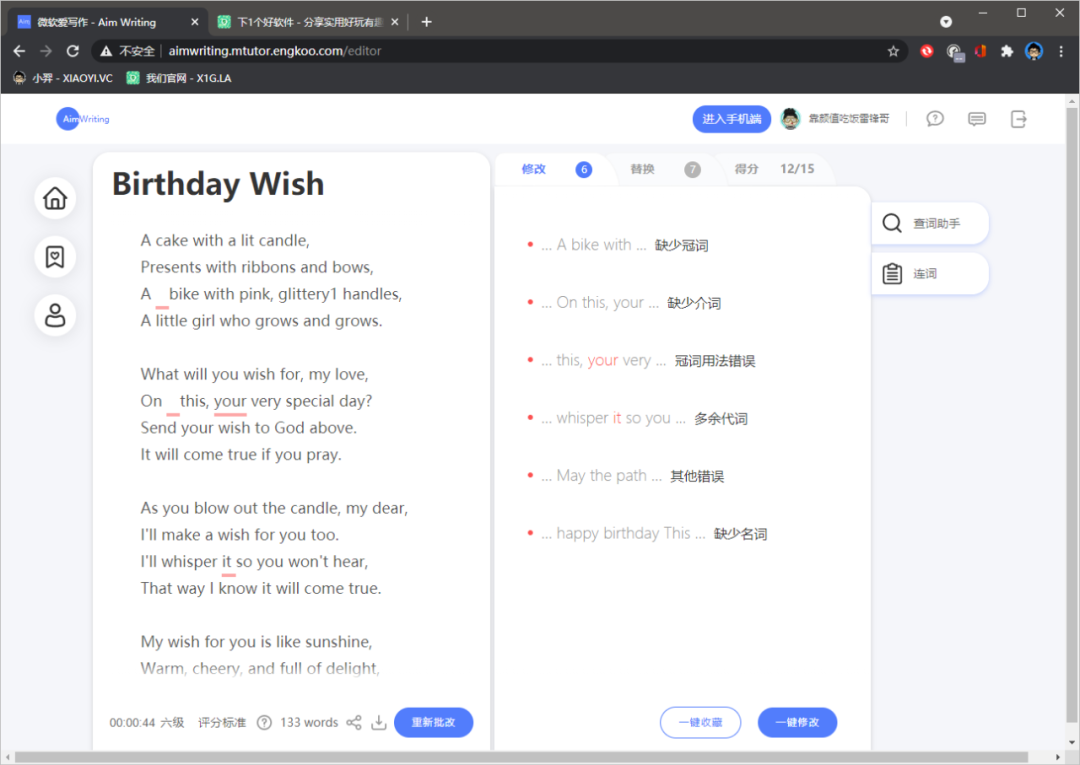
Task: Click the clipboard icon of 连词
Action: click(892, 273)
